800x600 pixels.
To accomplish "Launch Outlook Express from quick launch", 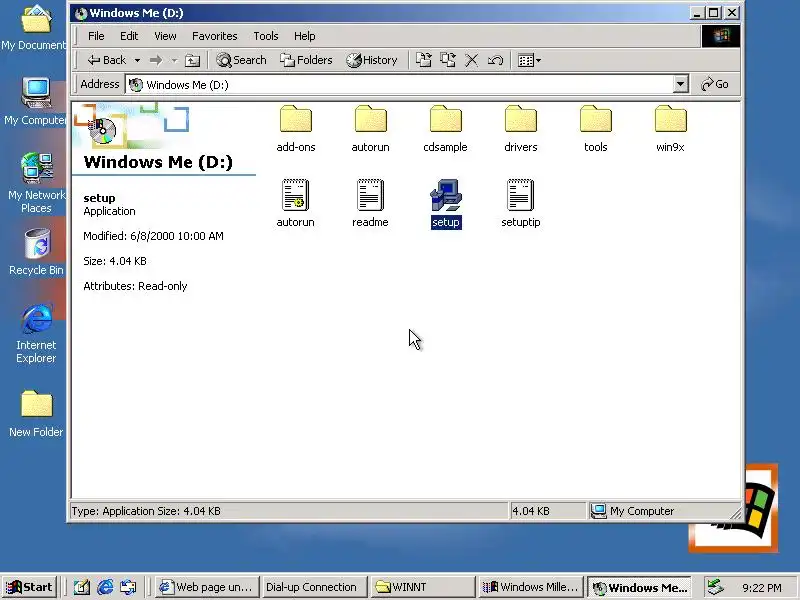I will [128, 587].
